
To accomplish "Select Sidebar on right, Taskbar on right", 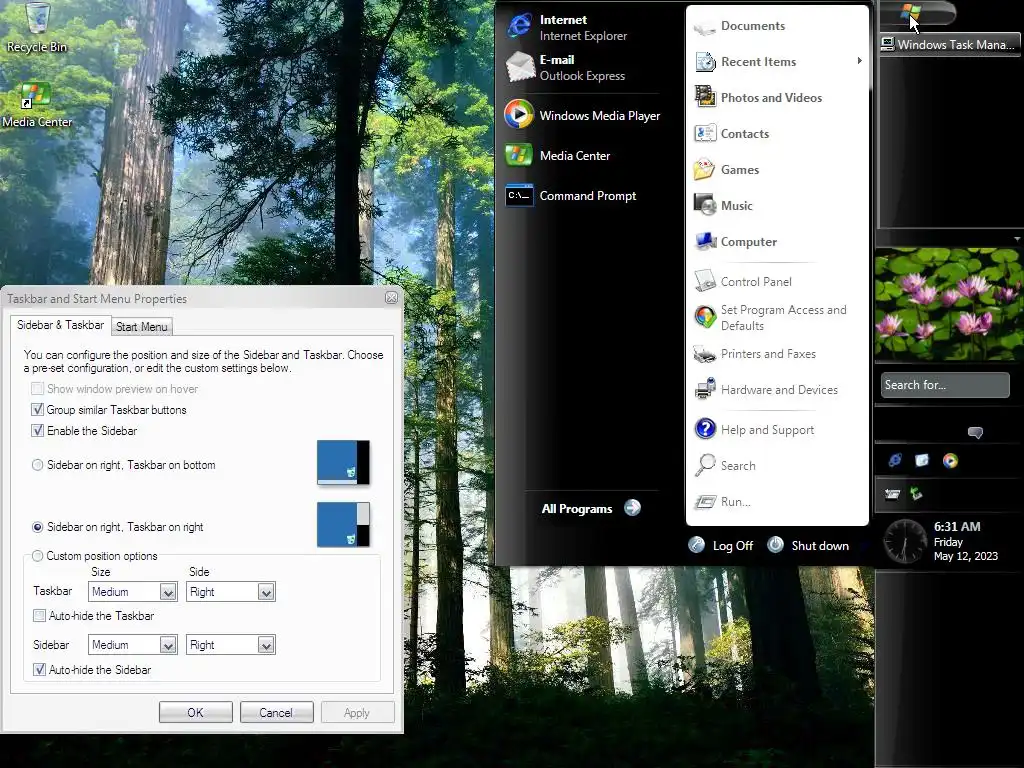I will [x=37, y=527].
